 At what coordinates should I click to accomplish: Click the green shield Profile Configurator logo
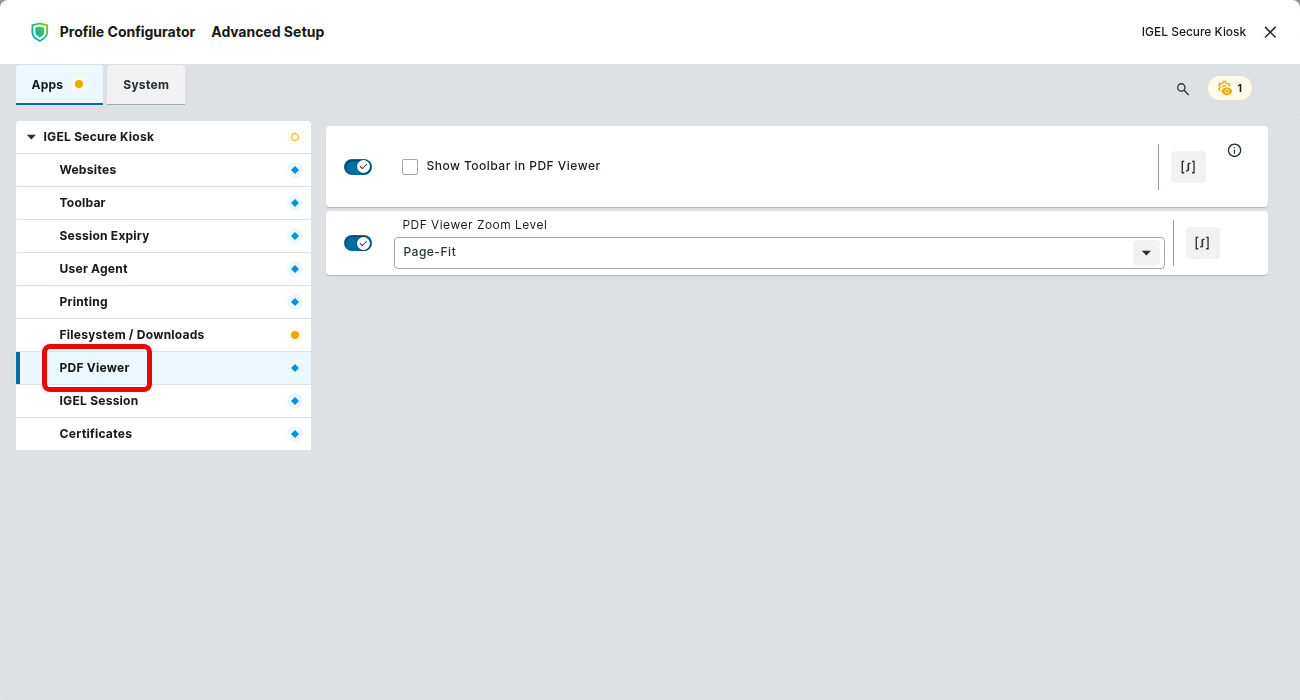click(39, 32)
